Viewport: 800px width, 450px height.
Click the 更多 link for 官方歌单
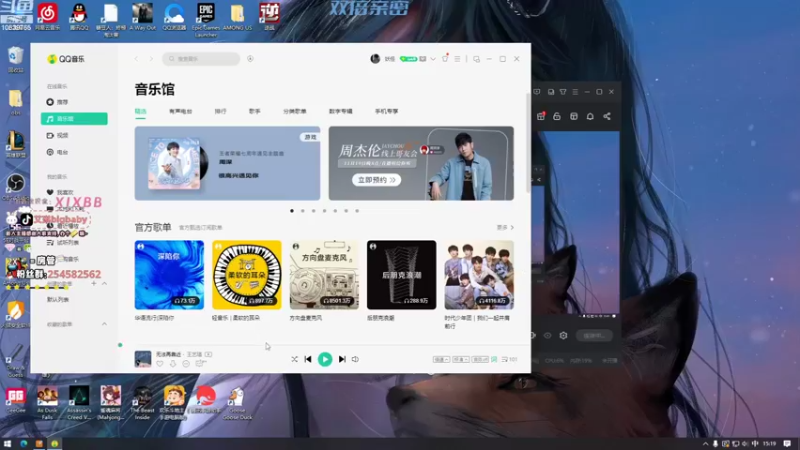point(505,228)
